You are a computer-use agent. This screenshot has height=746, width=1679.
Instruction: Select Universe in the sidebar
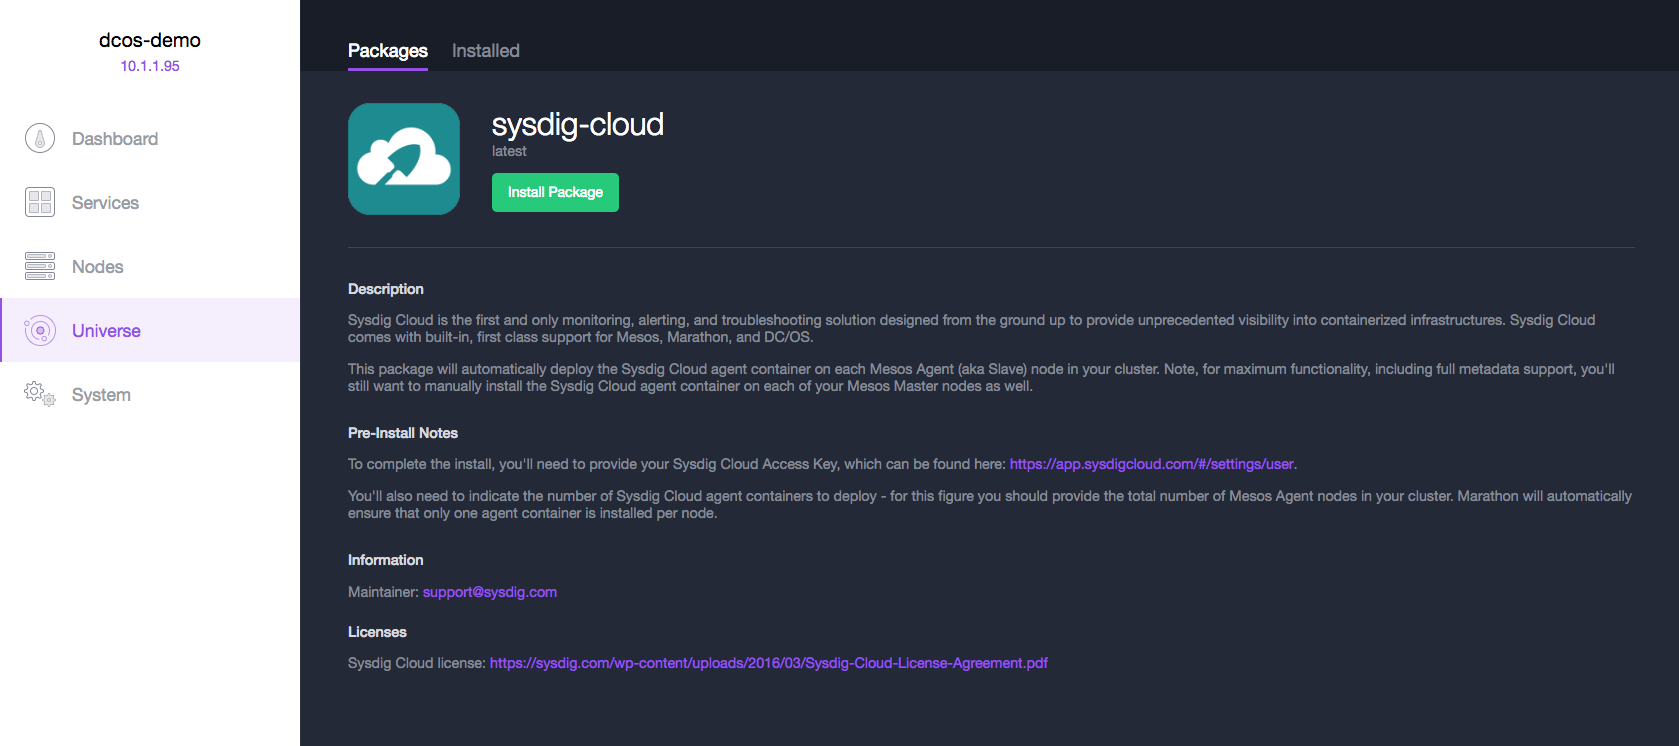point(150,330)
